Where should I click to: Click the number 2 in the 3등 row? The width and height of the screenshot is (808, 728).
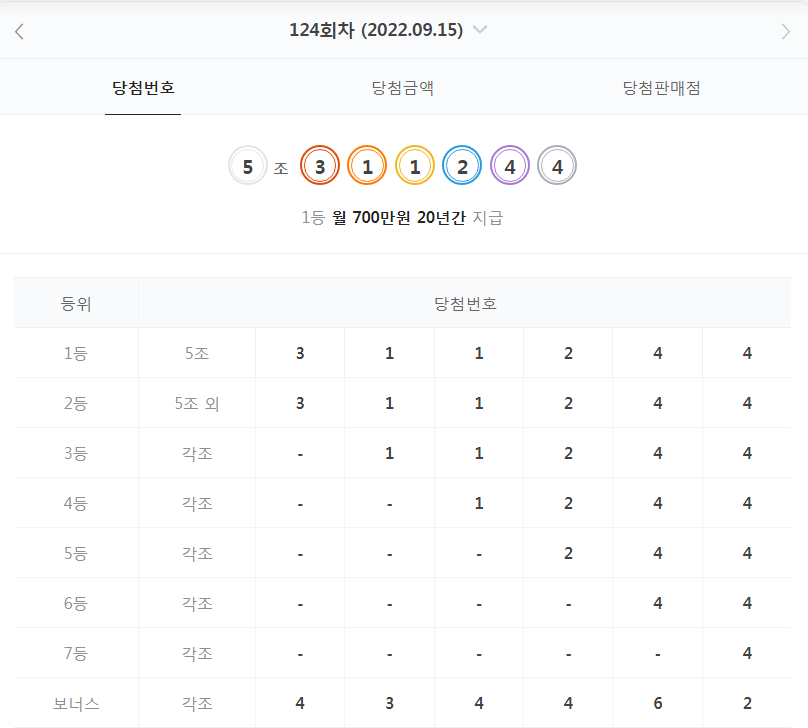pyautogui.click(x=568, y=453)
